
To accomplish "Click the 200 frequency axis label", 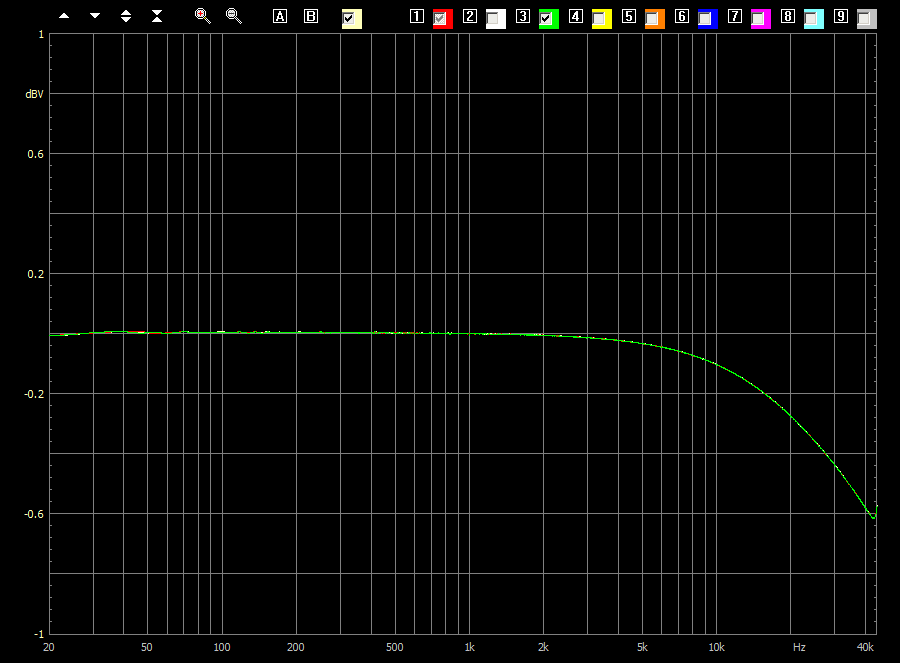I will [296, 647].
